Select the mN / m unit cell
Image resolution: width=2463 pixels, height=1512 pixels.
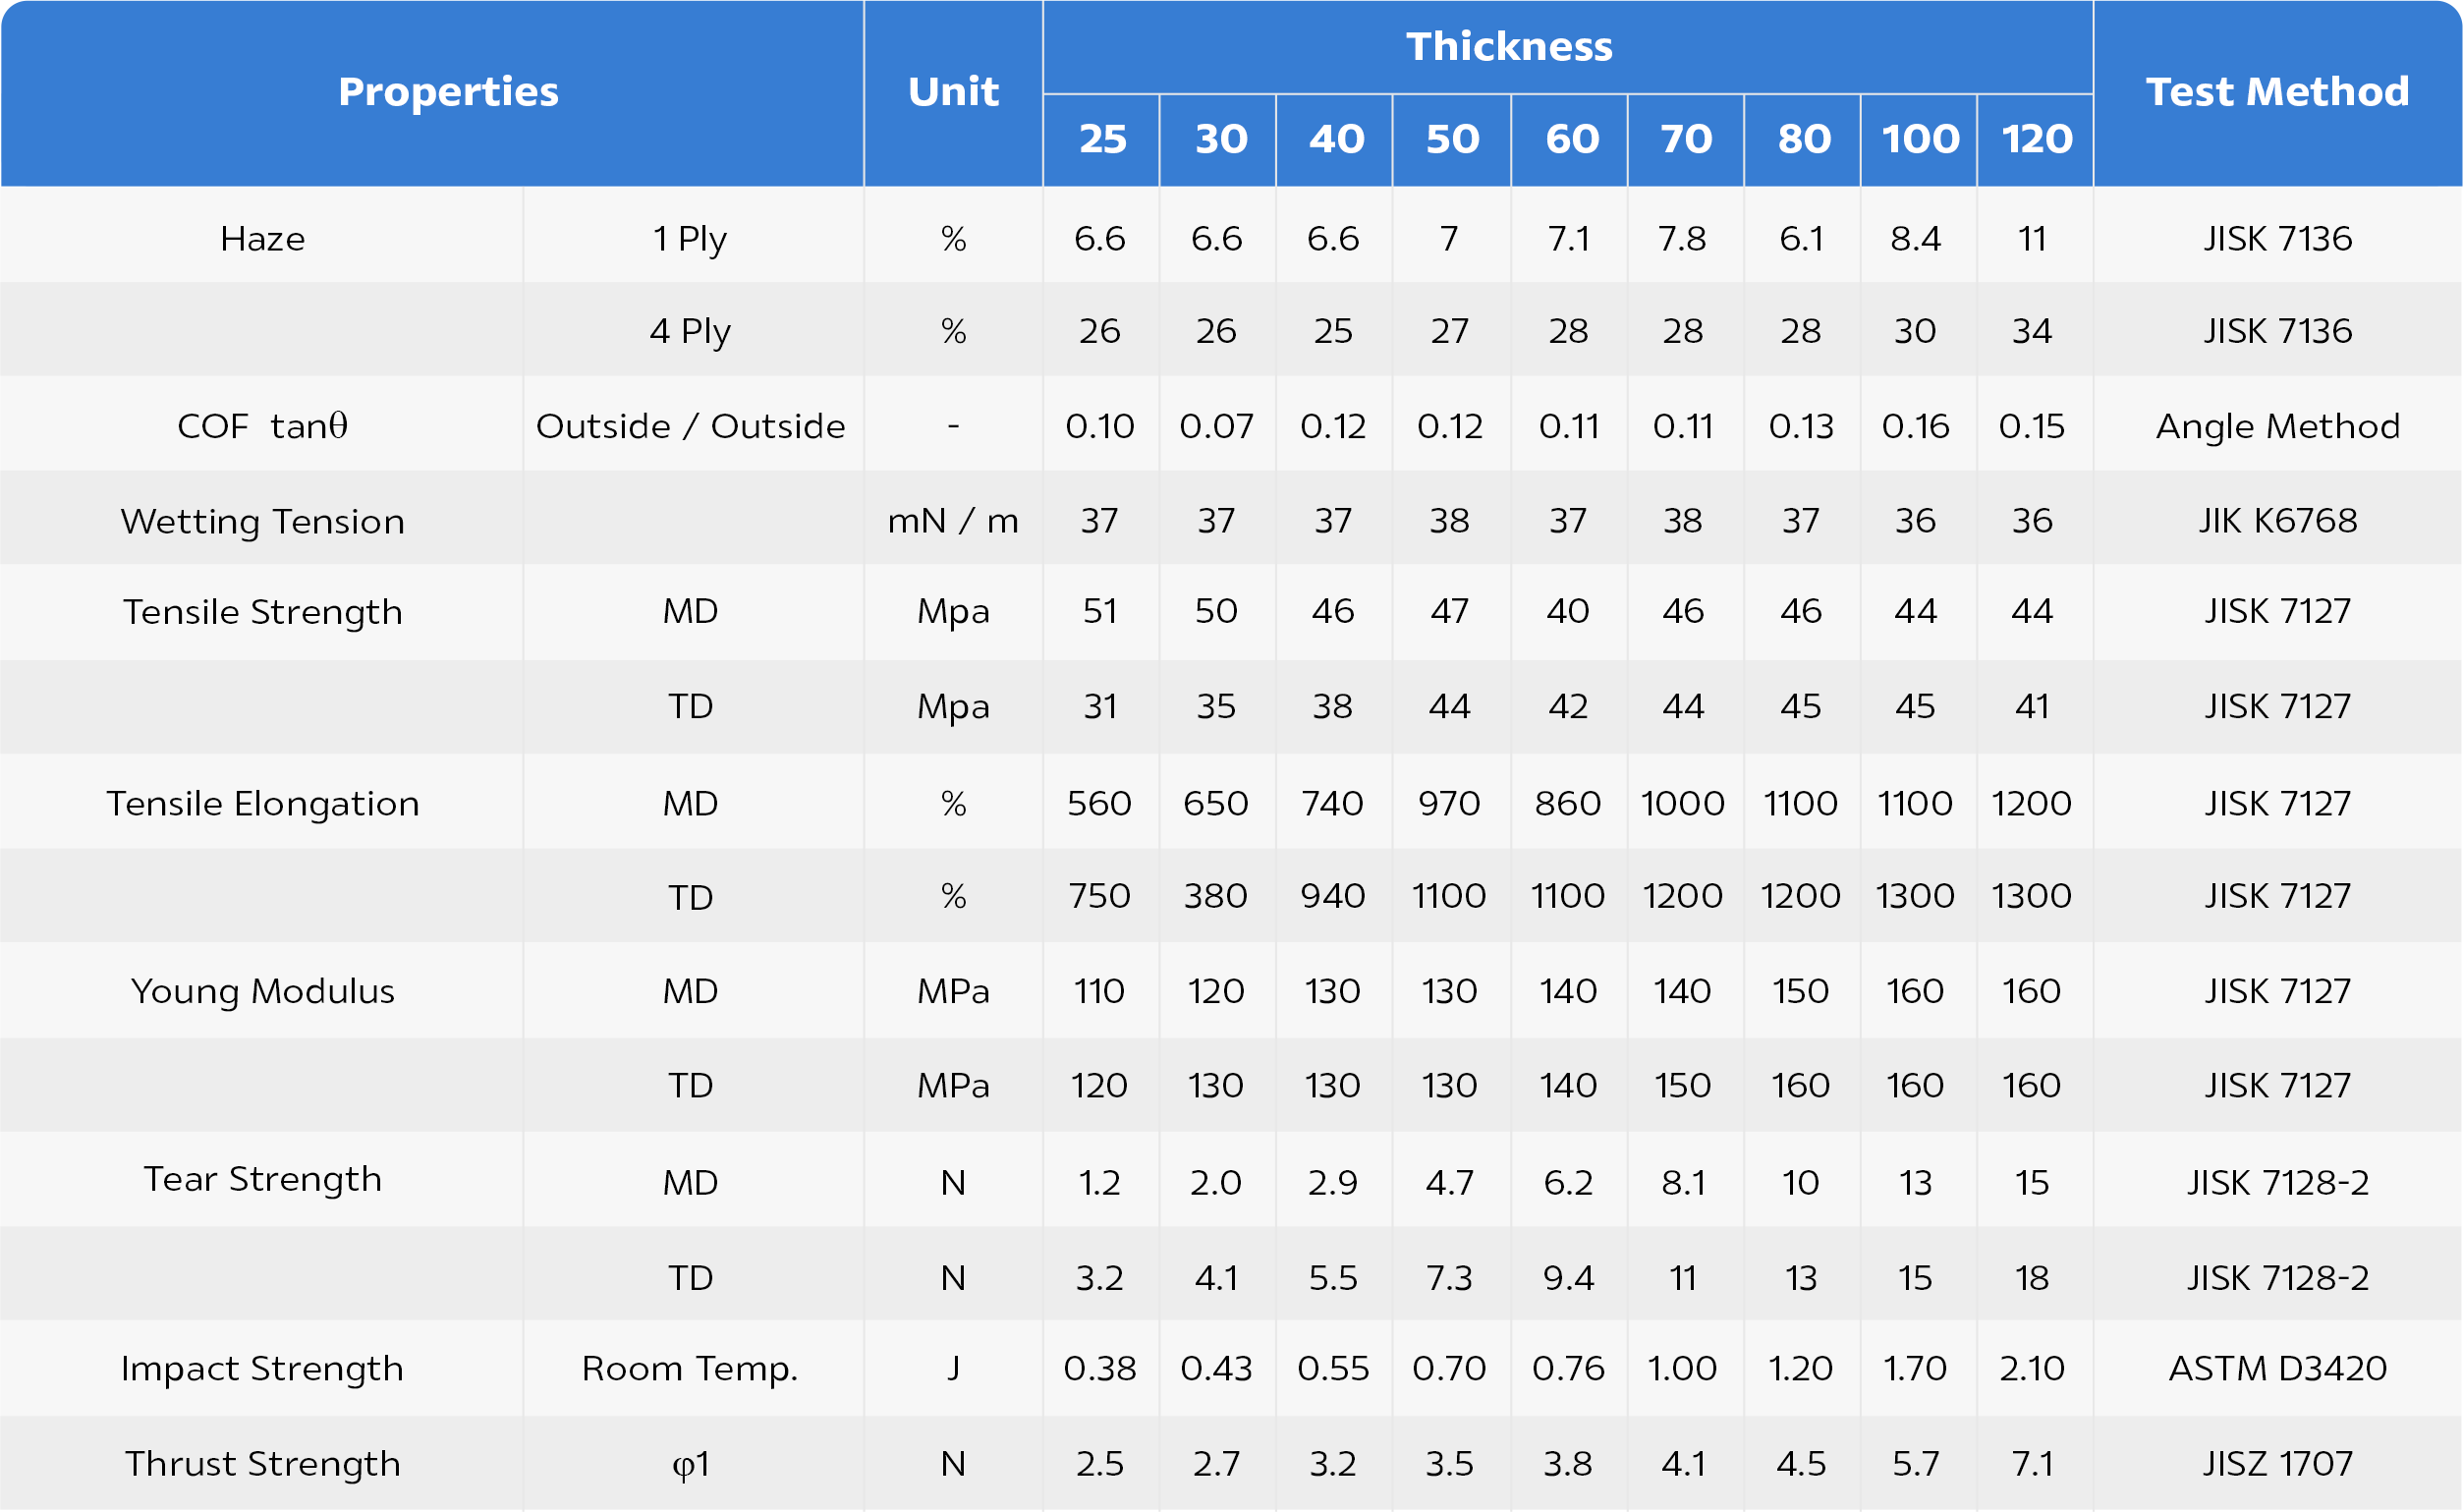[x=953, y=521]
